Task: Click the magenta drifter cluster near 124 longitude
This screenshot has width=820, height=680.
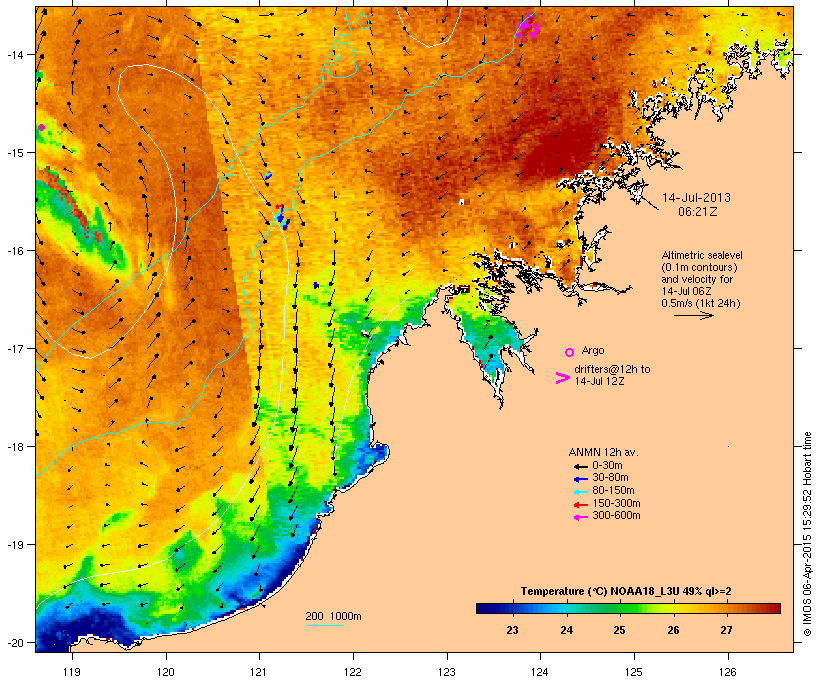Action: click(528, 27)
